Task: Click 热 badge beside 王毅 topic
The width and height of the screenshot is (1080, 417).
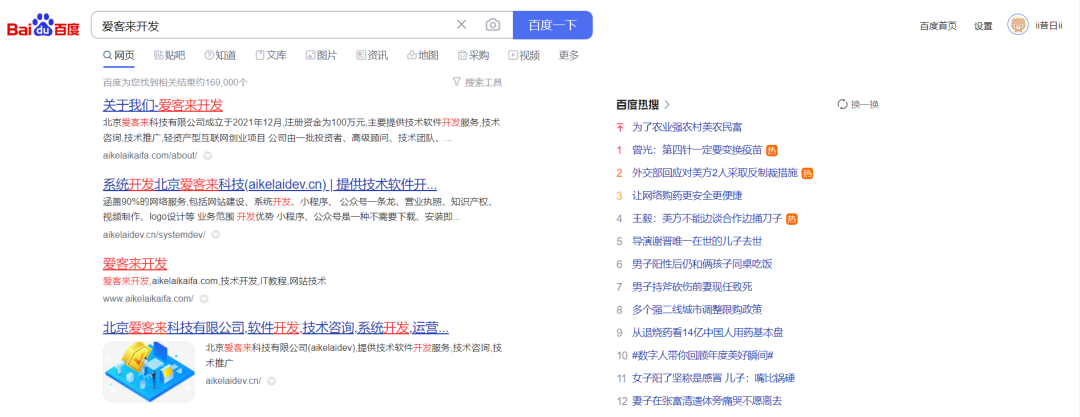Action: 792,218
